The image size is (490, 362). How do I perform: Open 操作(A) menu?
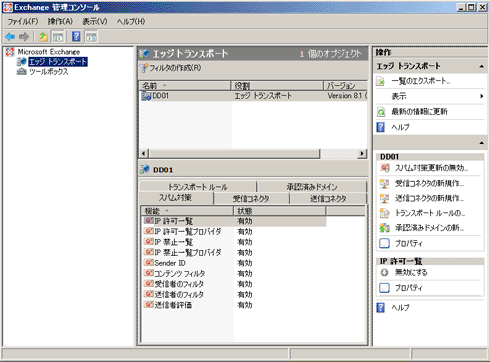click(60, 22)
